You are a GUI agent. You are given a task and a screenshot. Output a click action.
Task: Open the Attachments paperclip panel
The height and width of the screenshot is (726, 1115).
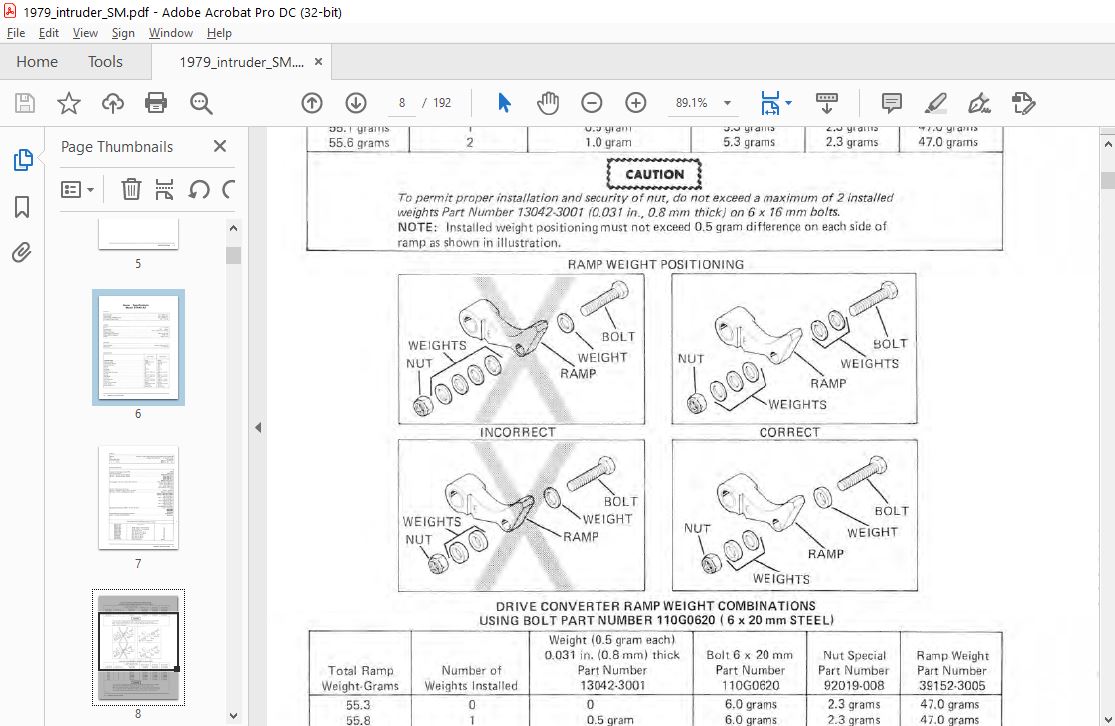tap(22, 252)
